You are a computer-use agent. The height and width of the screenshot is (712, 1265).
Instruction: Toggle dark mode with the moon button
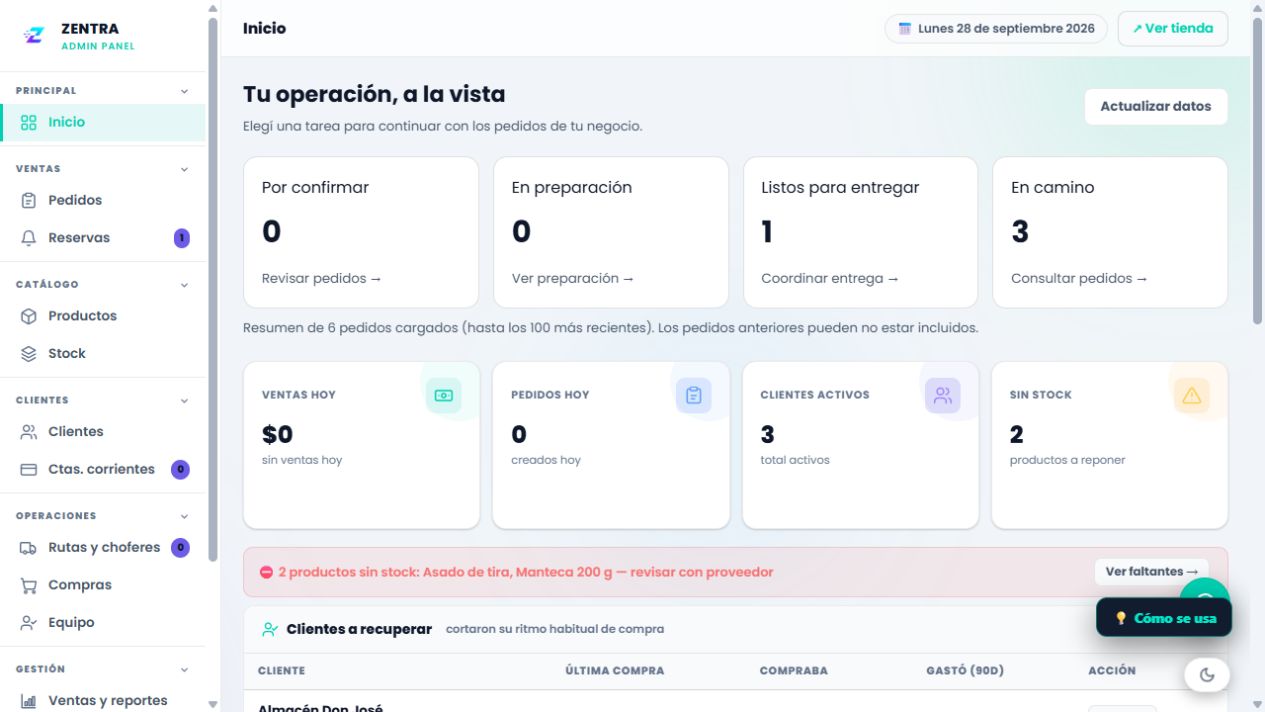coord(1207,675)
